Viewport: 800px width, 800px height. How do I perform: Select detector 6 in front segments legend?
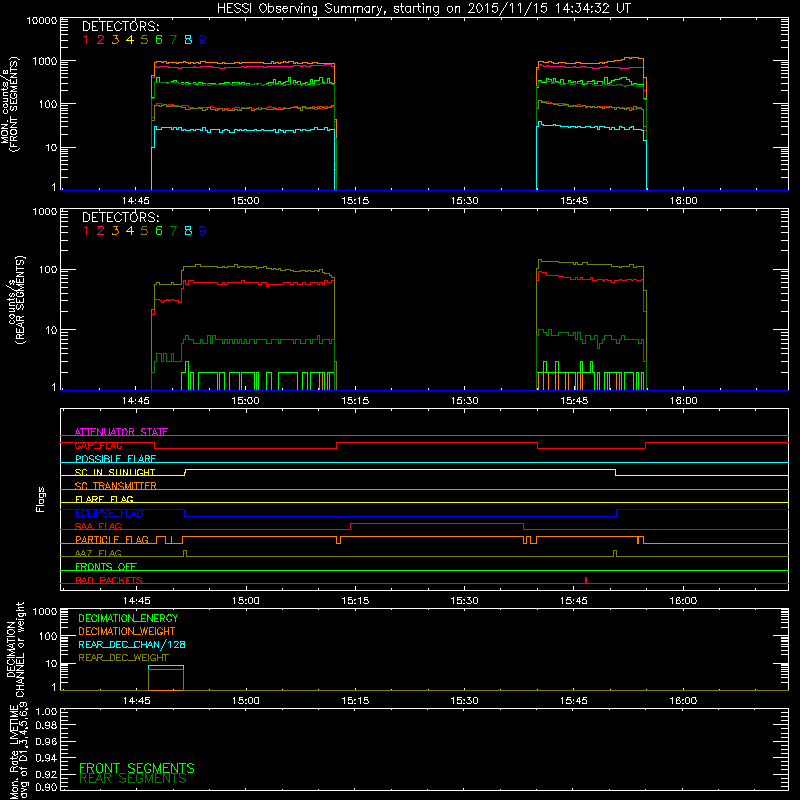(159, 40)
